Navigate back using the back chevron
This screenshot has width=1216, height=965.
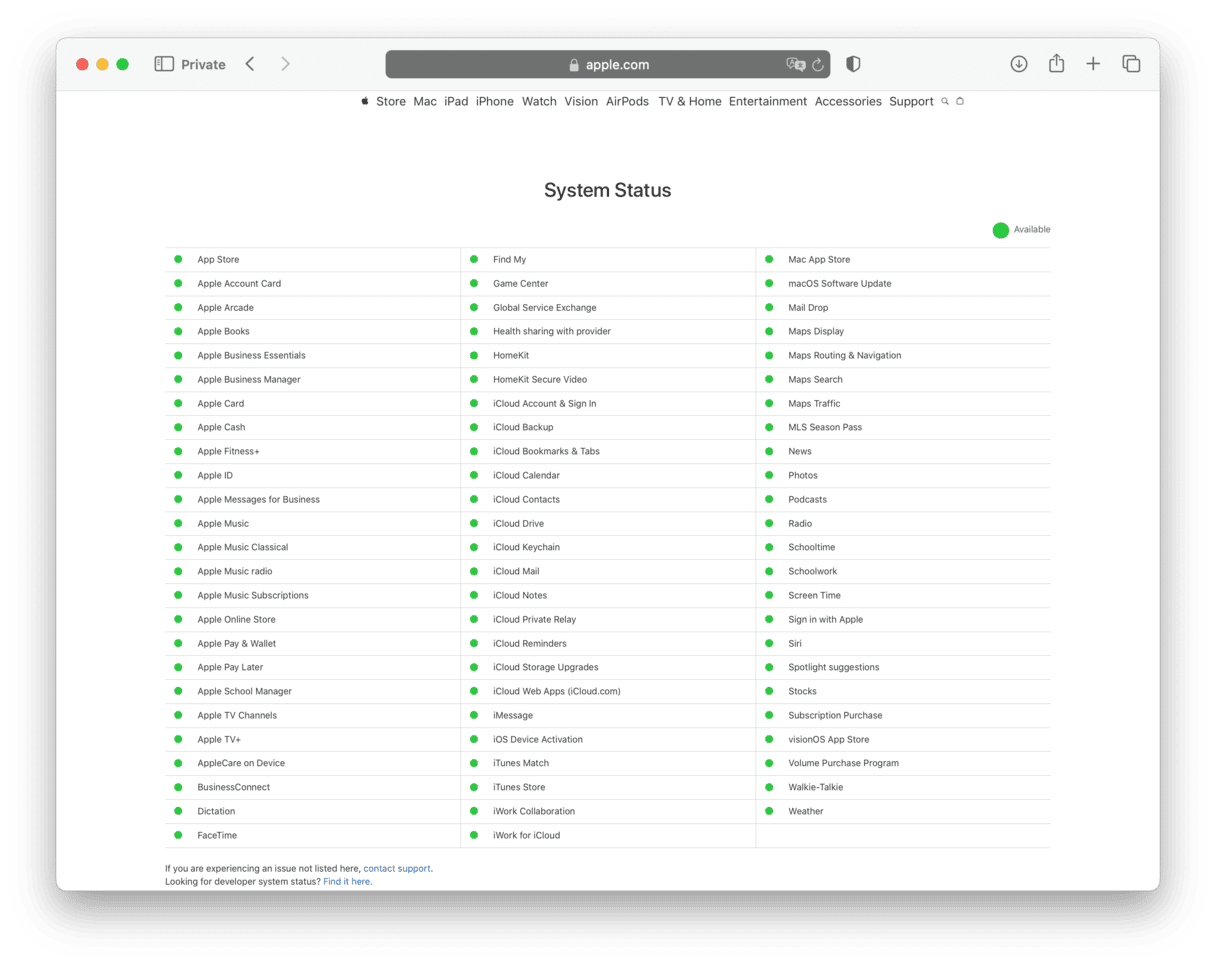(249, 63)
